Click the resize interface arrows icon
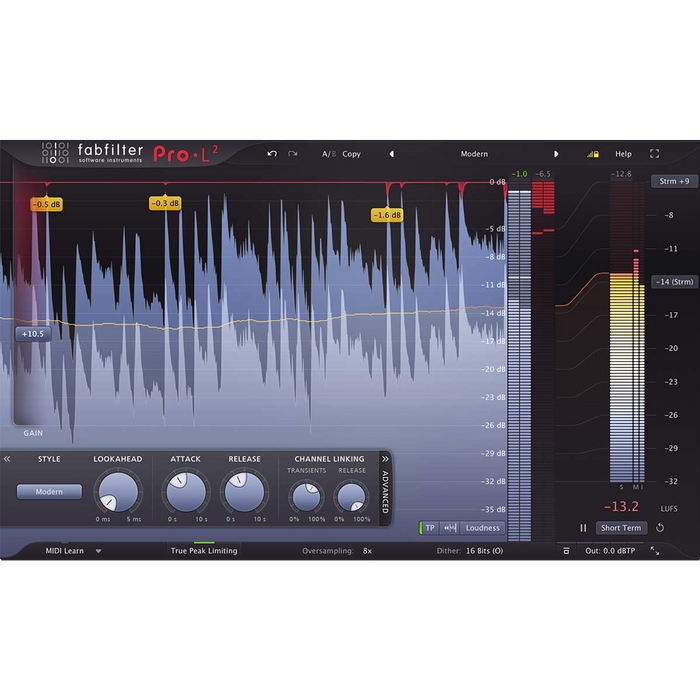 pos(654,551)
